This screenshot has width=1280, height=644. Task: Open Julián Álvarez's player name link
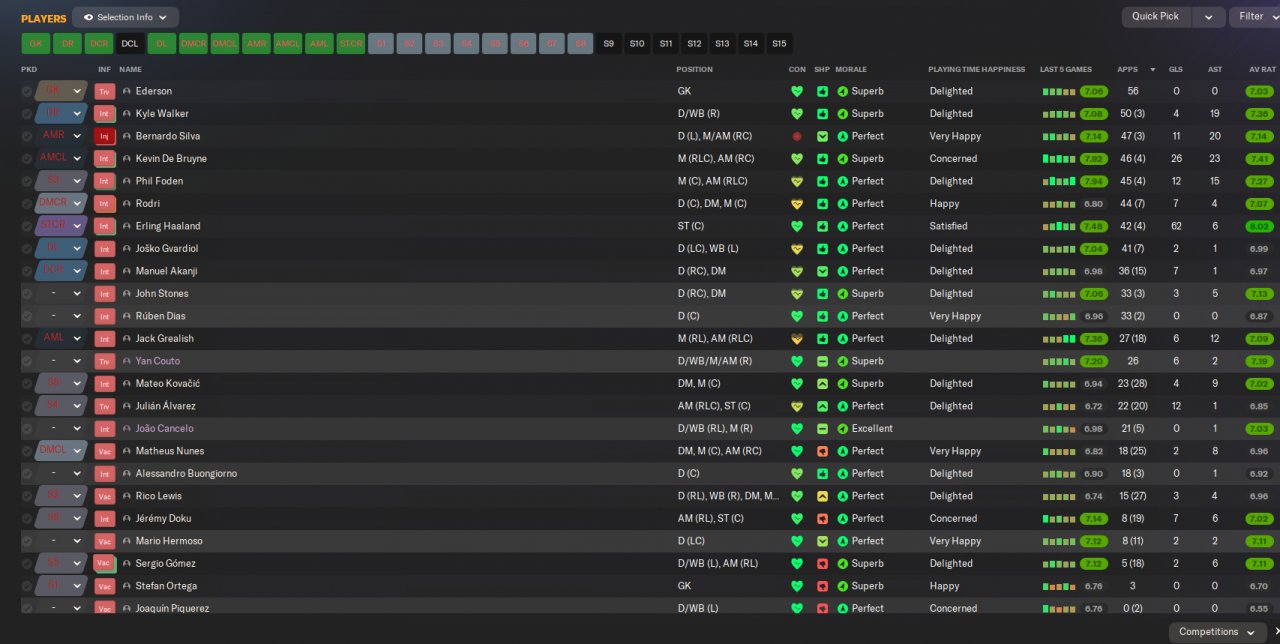point(165,406)
